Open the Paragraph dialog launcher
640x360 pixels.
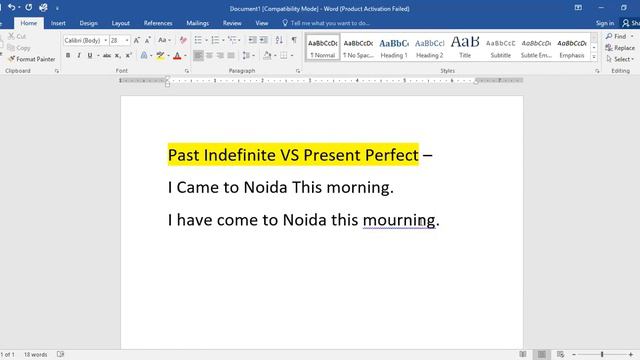tap(298, 71)
